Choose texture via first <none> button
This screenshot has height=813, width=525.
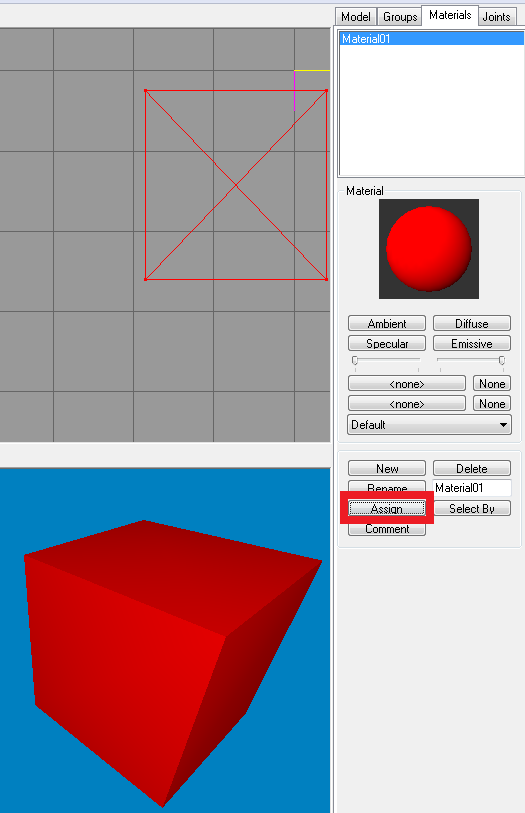pyautogui.click(x=407, y=384)
